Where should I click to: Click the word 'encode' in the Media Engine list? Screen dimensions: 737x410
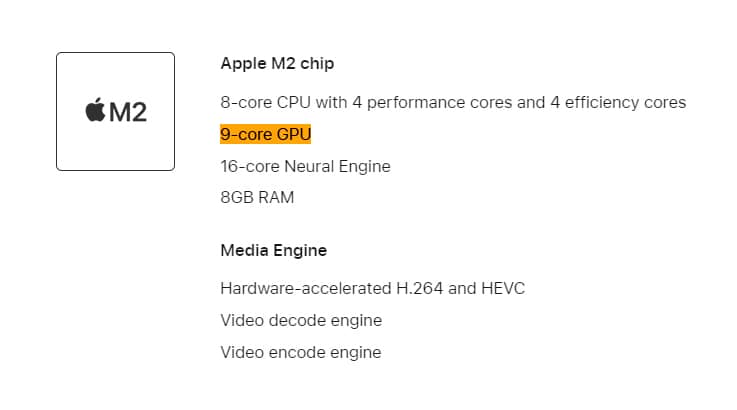(295, 352)
